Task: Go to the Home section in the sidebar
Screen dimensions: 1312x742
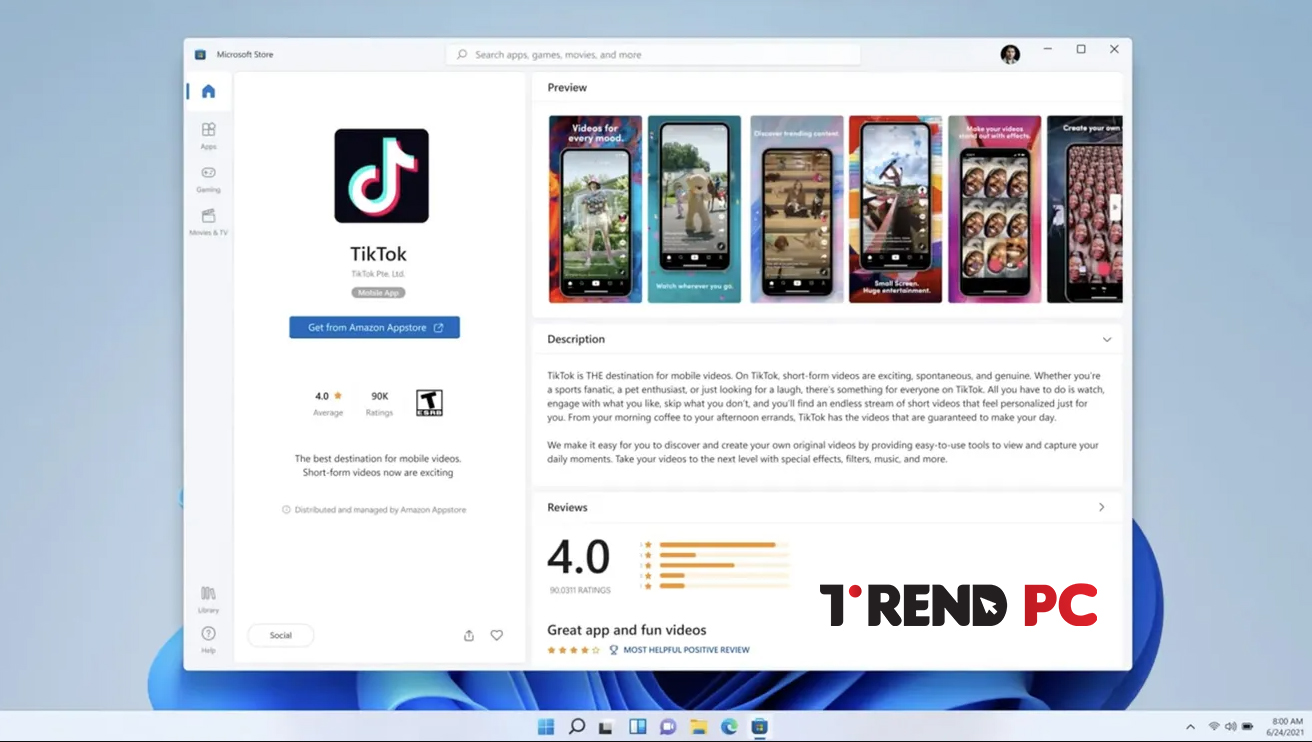Action: [x=208, y=91]
